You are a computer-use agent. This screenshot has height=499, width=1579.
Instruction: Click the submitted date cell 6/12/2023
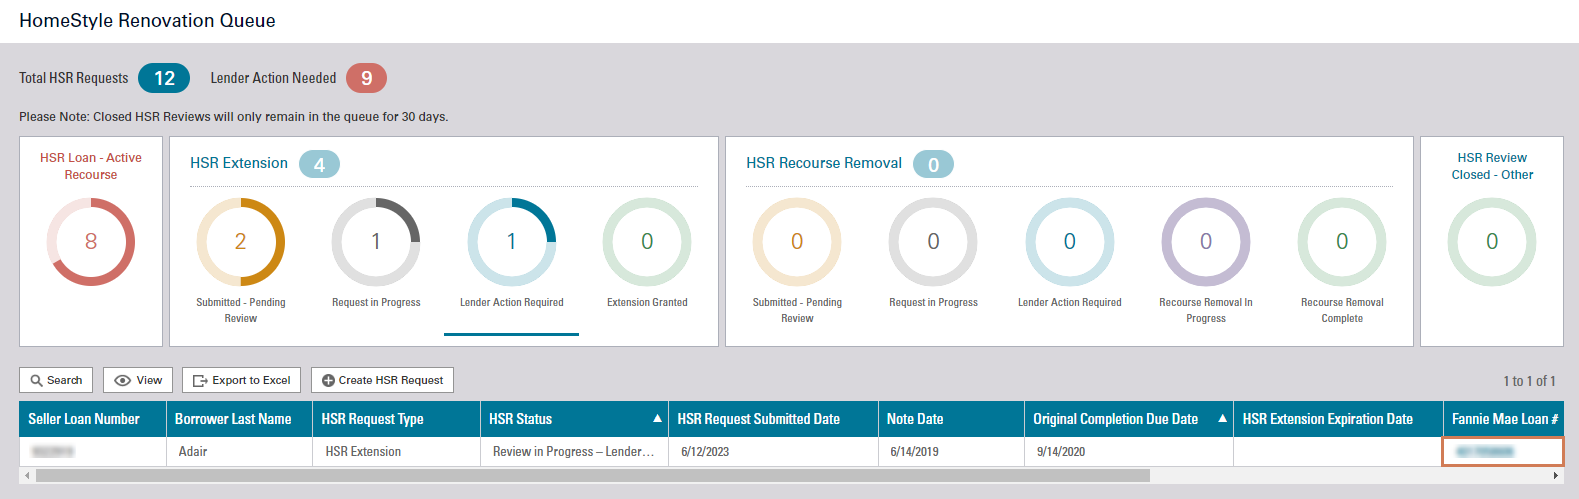(x=773, y=452)
